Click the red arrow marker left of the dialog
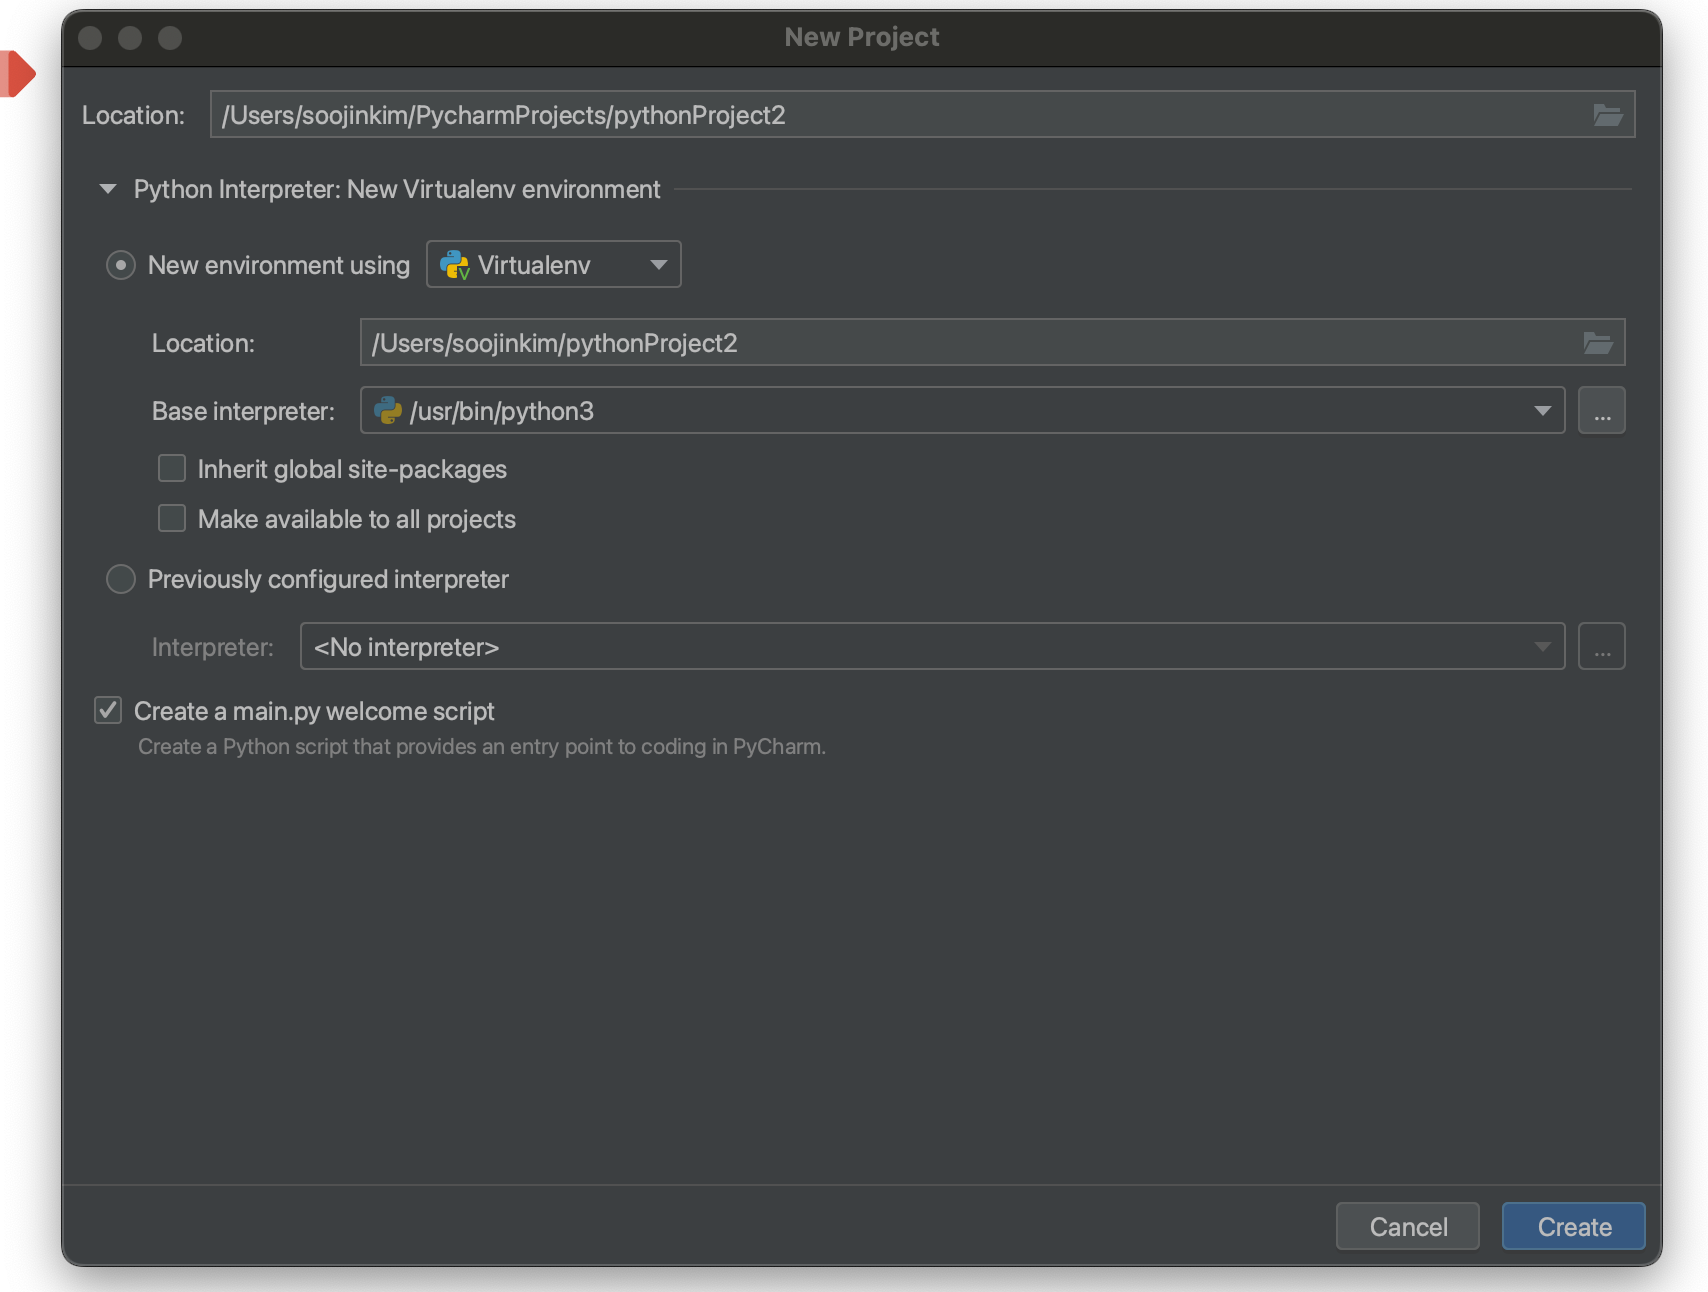This screenshot has width=1708, height=1292. click(x=18, y=73)
